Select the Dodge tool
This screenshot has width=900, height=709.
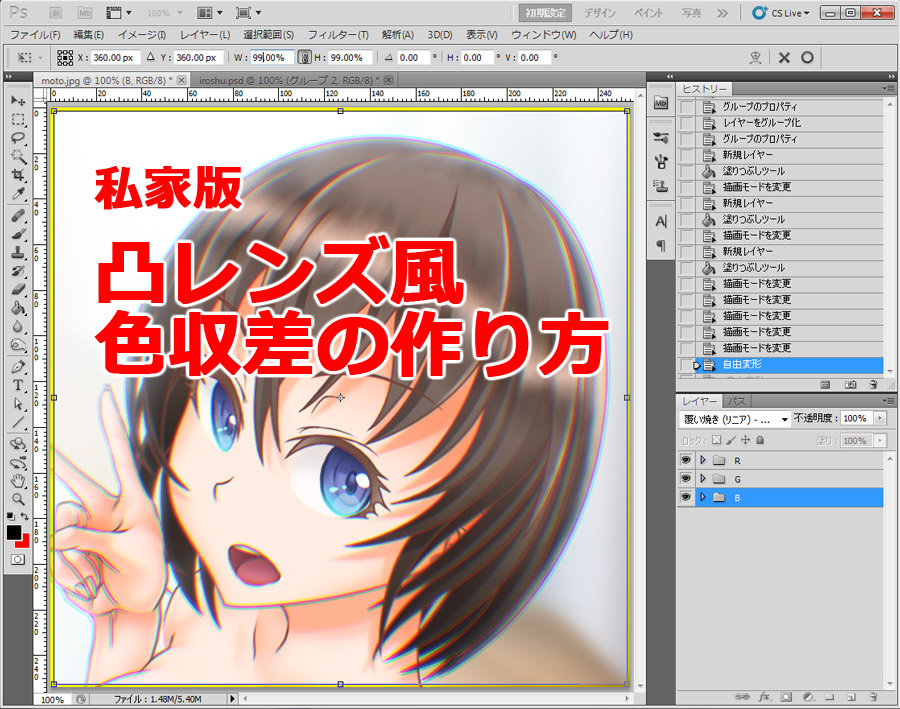[18, 344]
